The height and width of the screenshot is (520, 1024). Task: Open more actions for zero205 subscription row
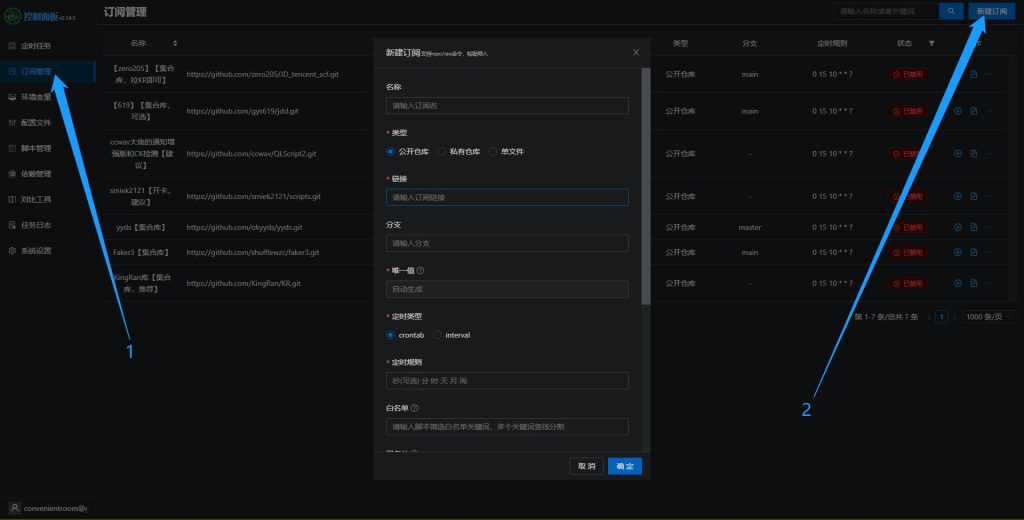click(x=991, y=74)
